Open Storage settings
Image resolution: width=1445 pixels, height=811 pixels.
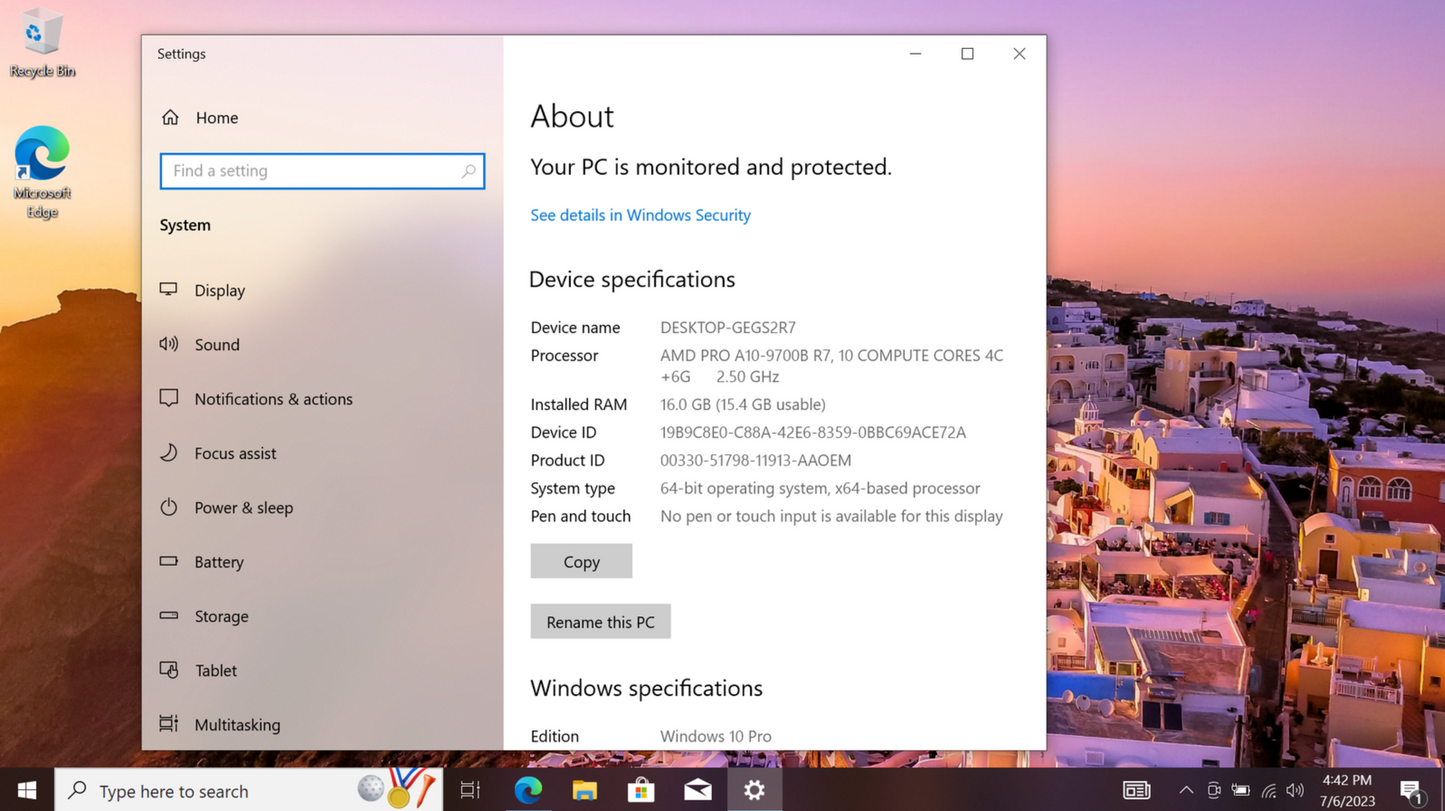coord(220,616)
